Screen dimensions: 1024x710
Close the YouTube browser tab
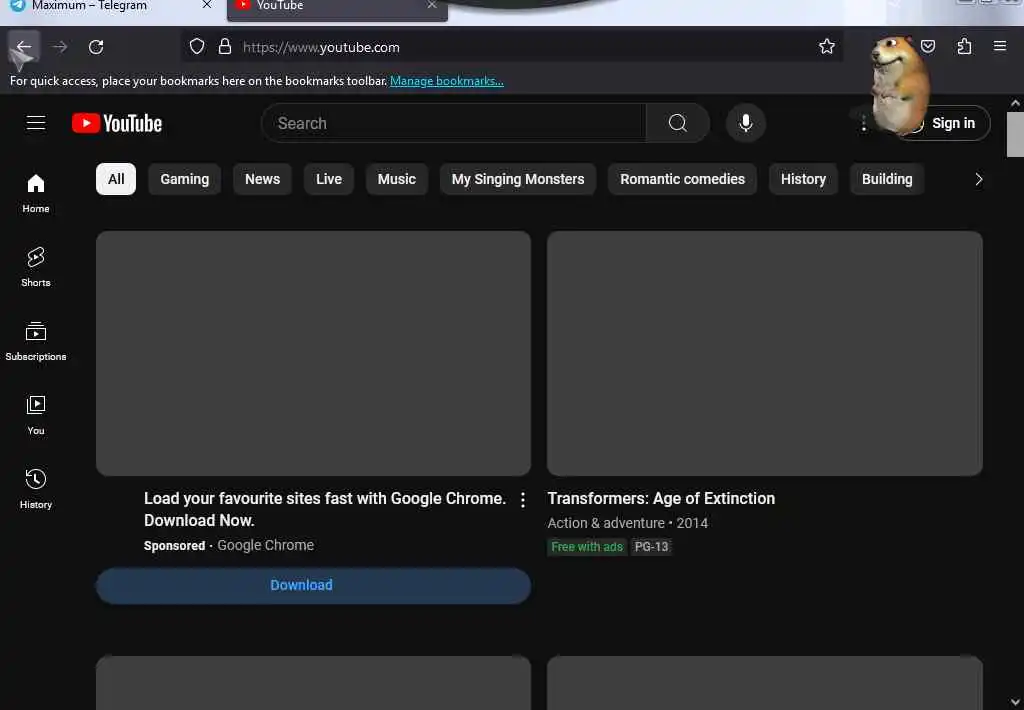click(x=432, y=5)
